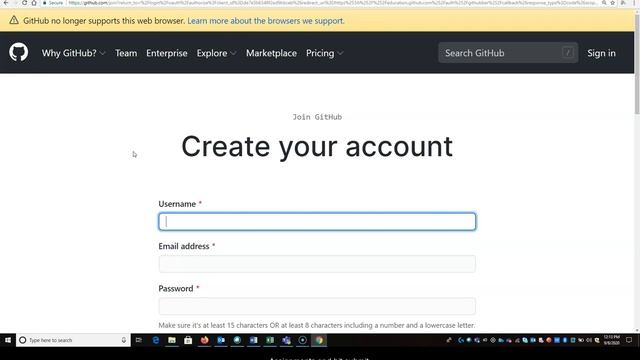Click the Sign in link

point(601,53)
